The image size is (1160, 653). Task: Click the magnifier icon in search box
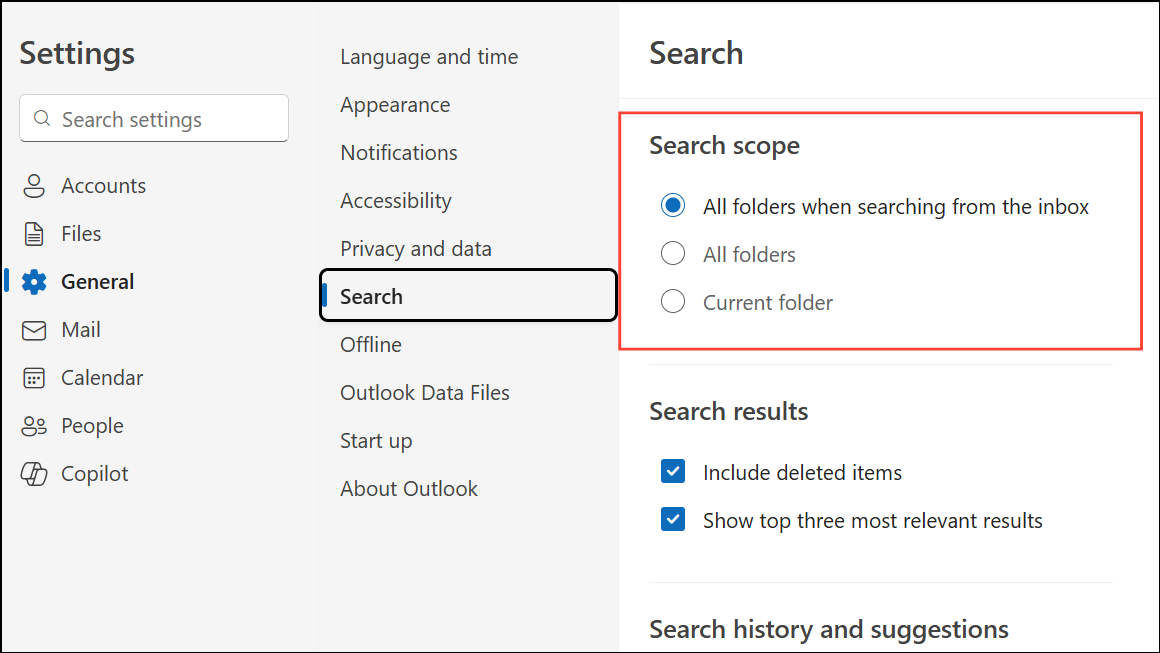click(42, 119)
